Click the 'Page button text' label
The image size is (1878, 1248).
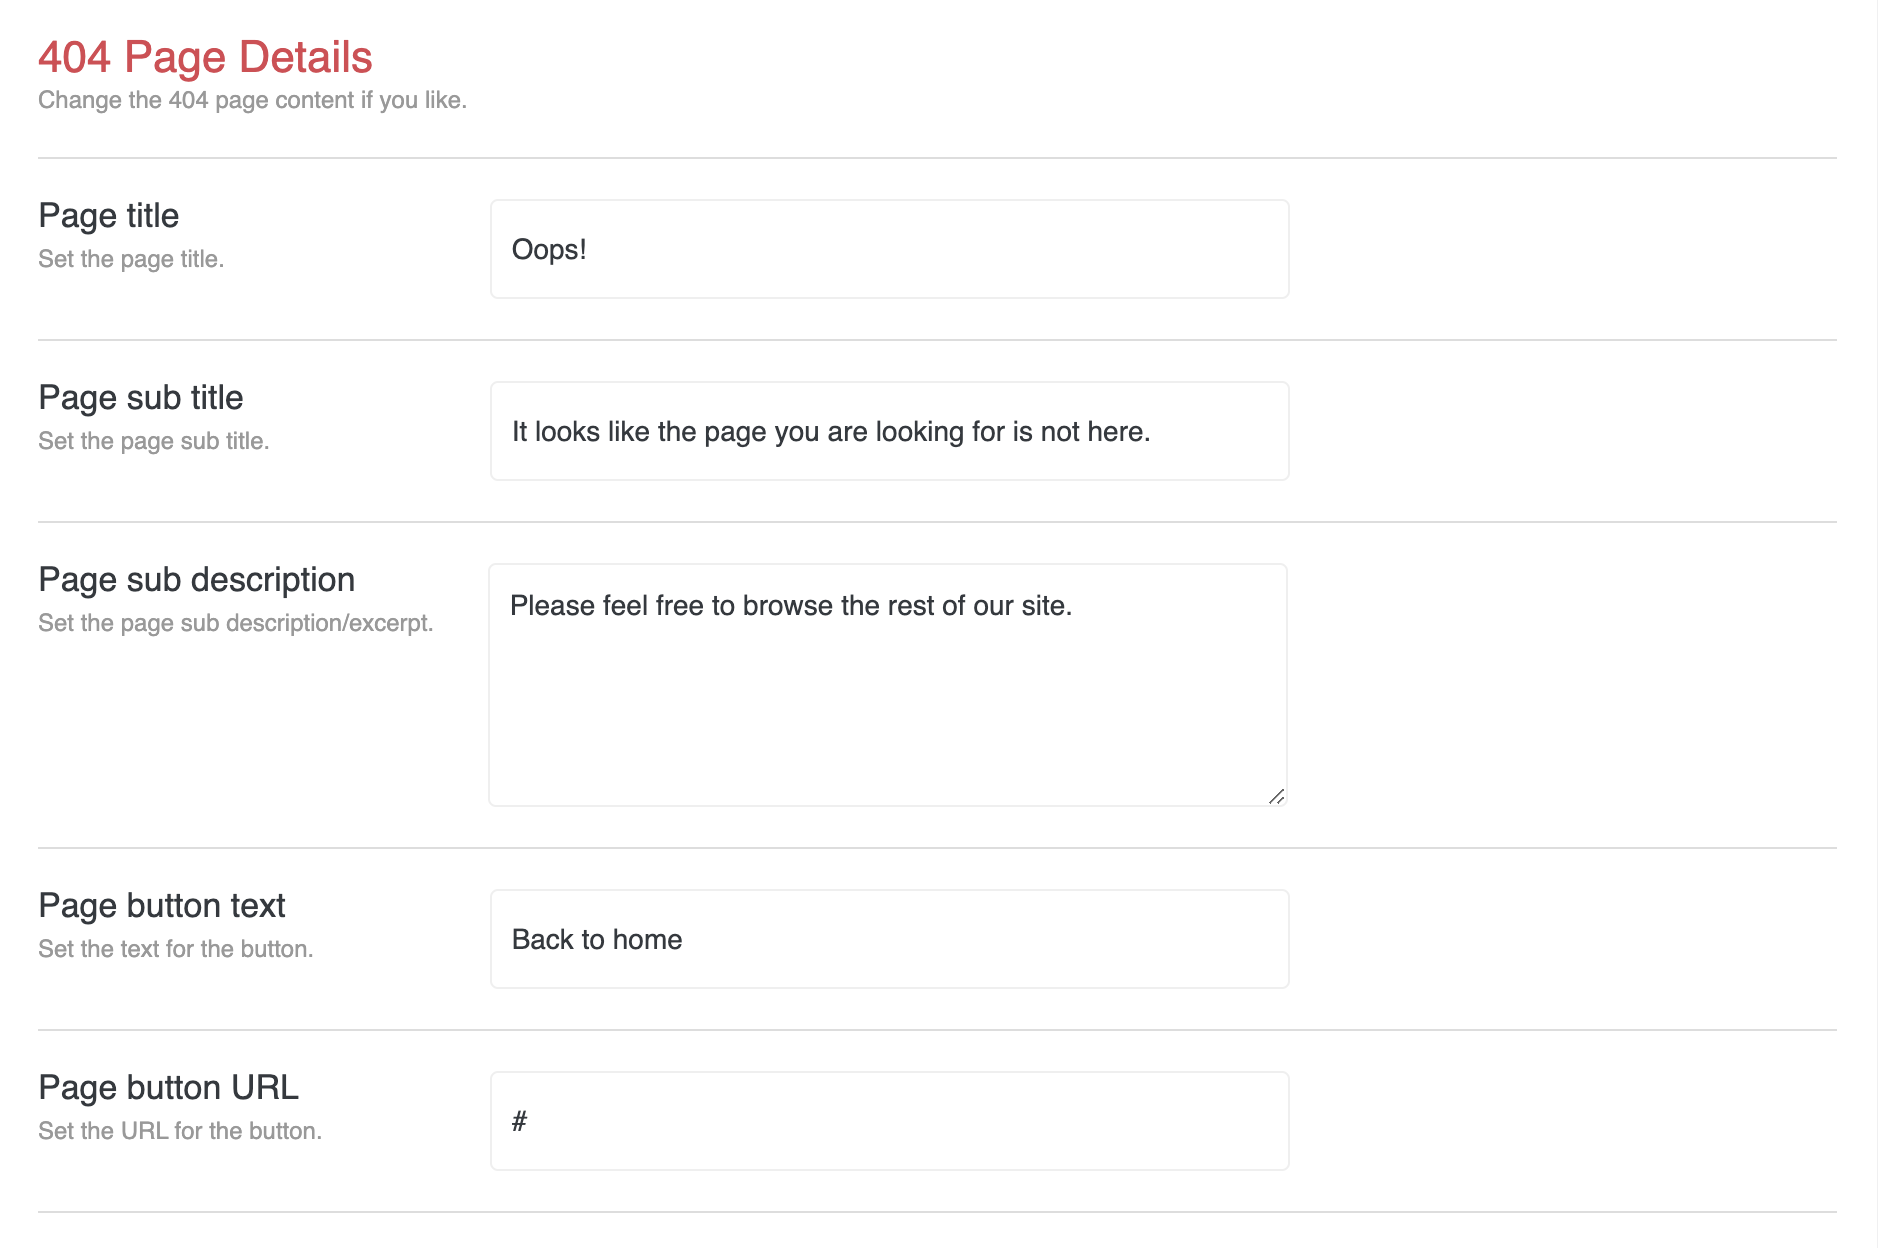pos(162,906)
